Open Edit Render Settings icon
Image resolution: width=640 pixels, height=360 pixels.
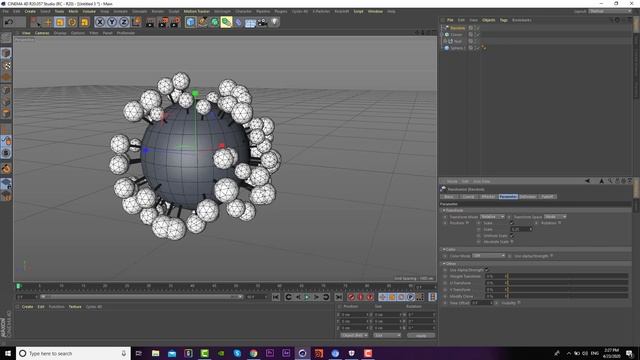[175, 22]
